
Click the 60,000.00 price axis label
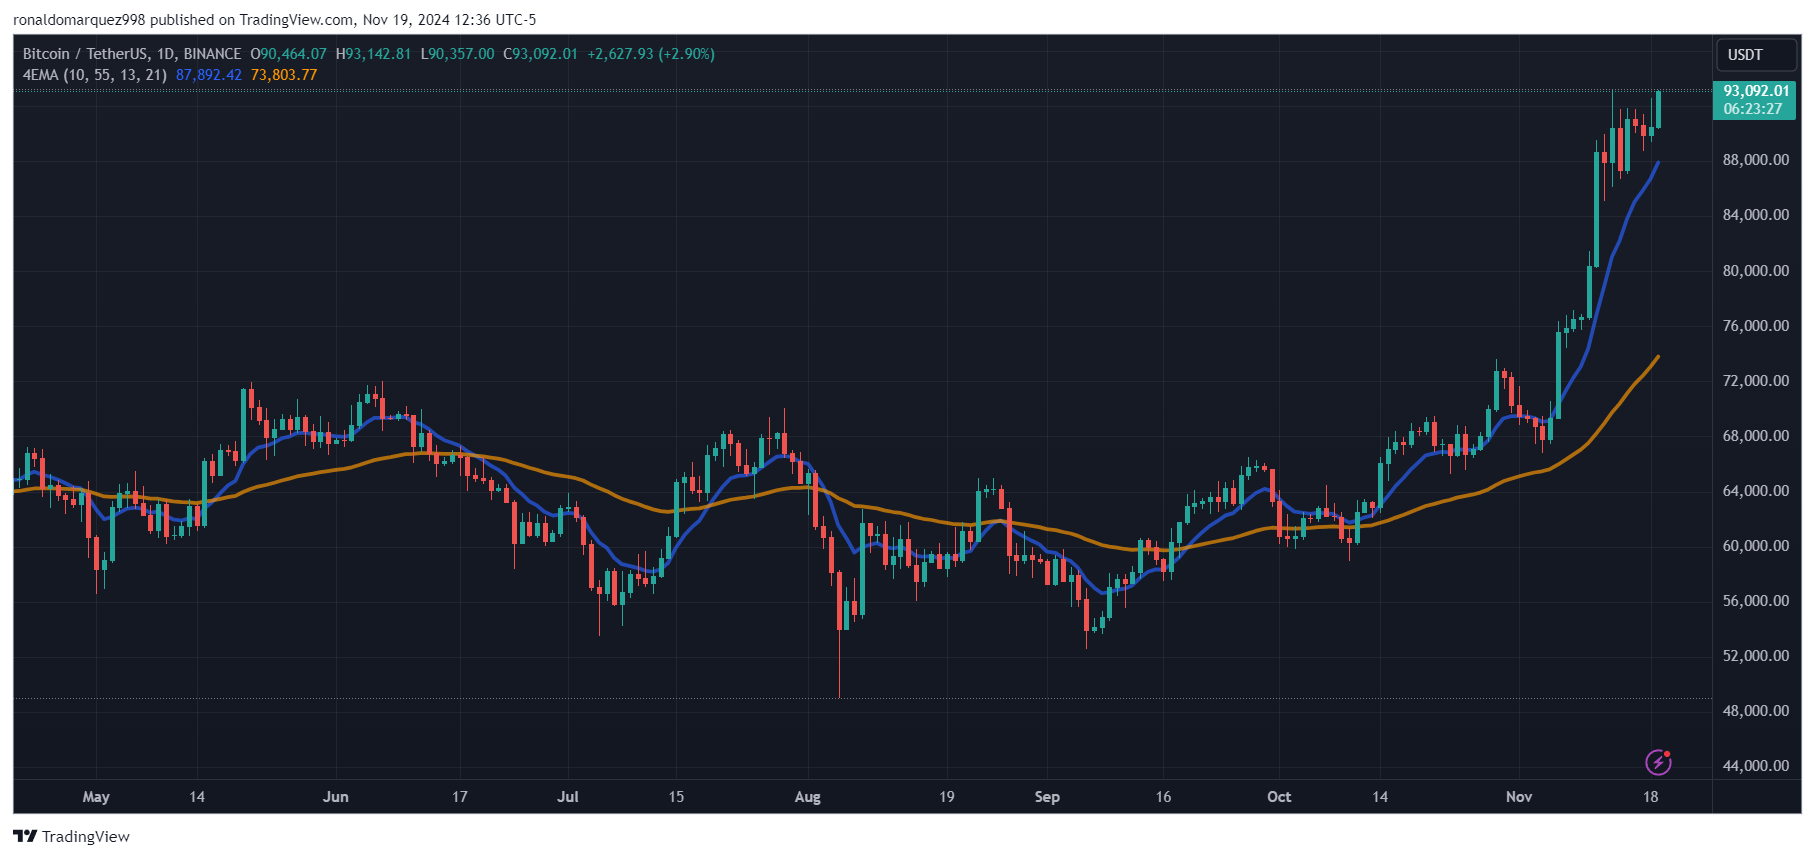tap(1755, 546)
